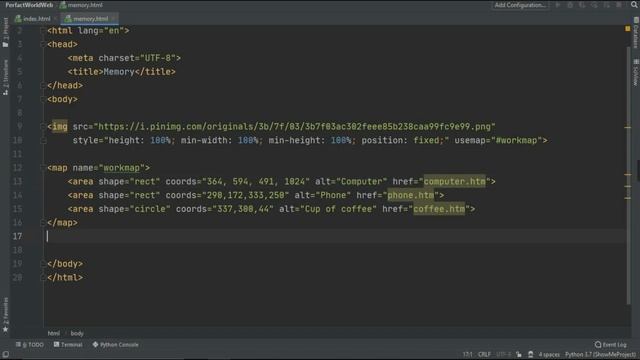Open the Event Log
The height and width of the screenshot is (360, 640).
tap(611, 344)
